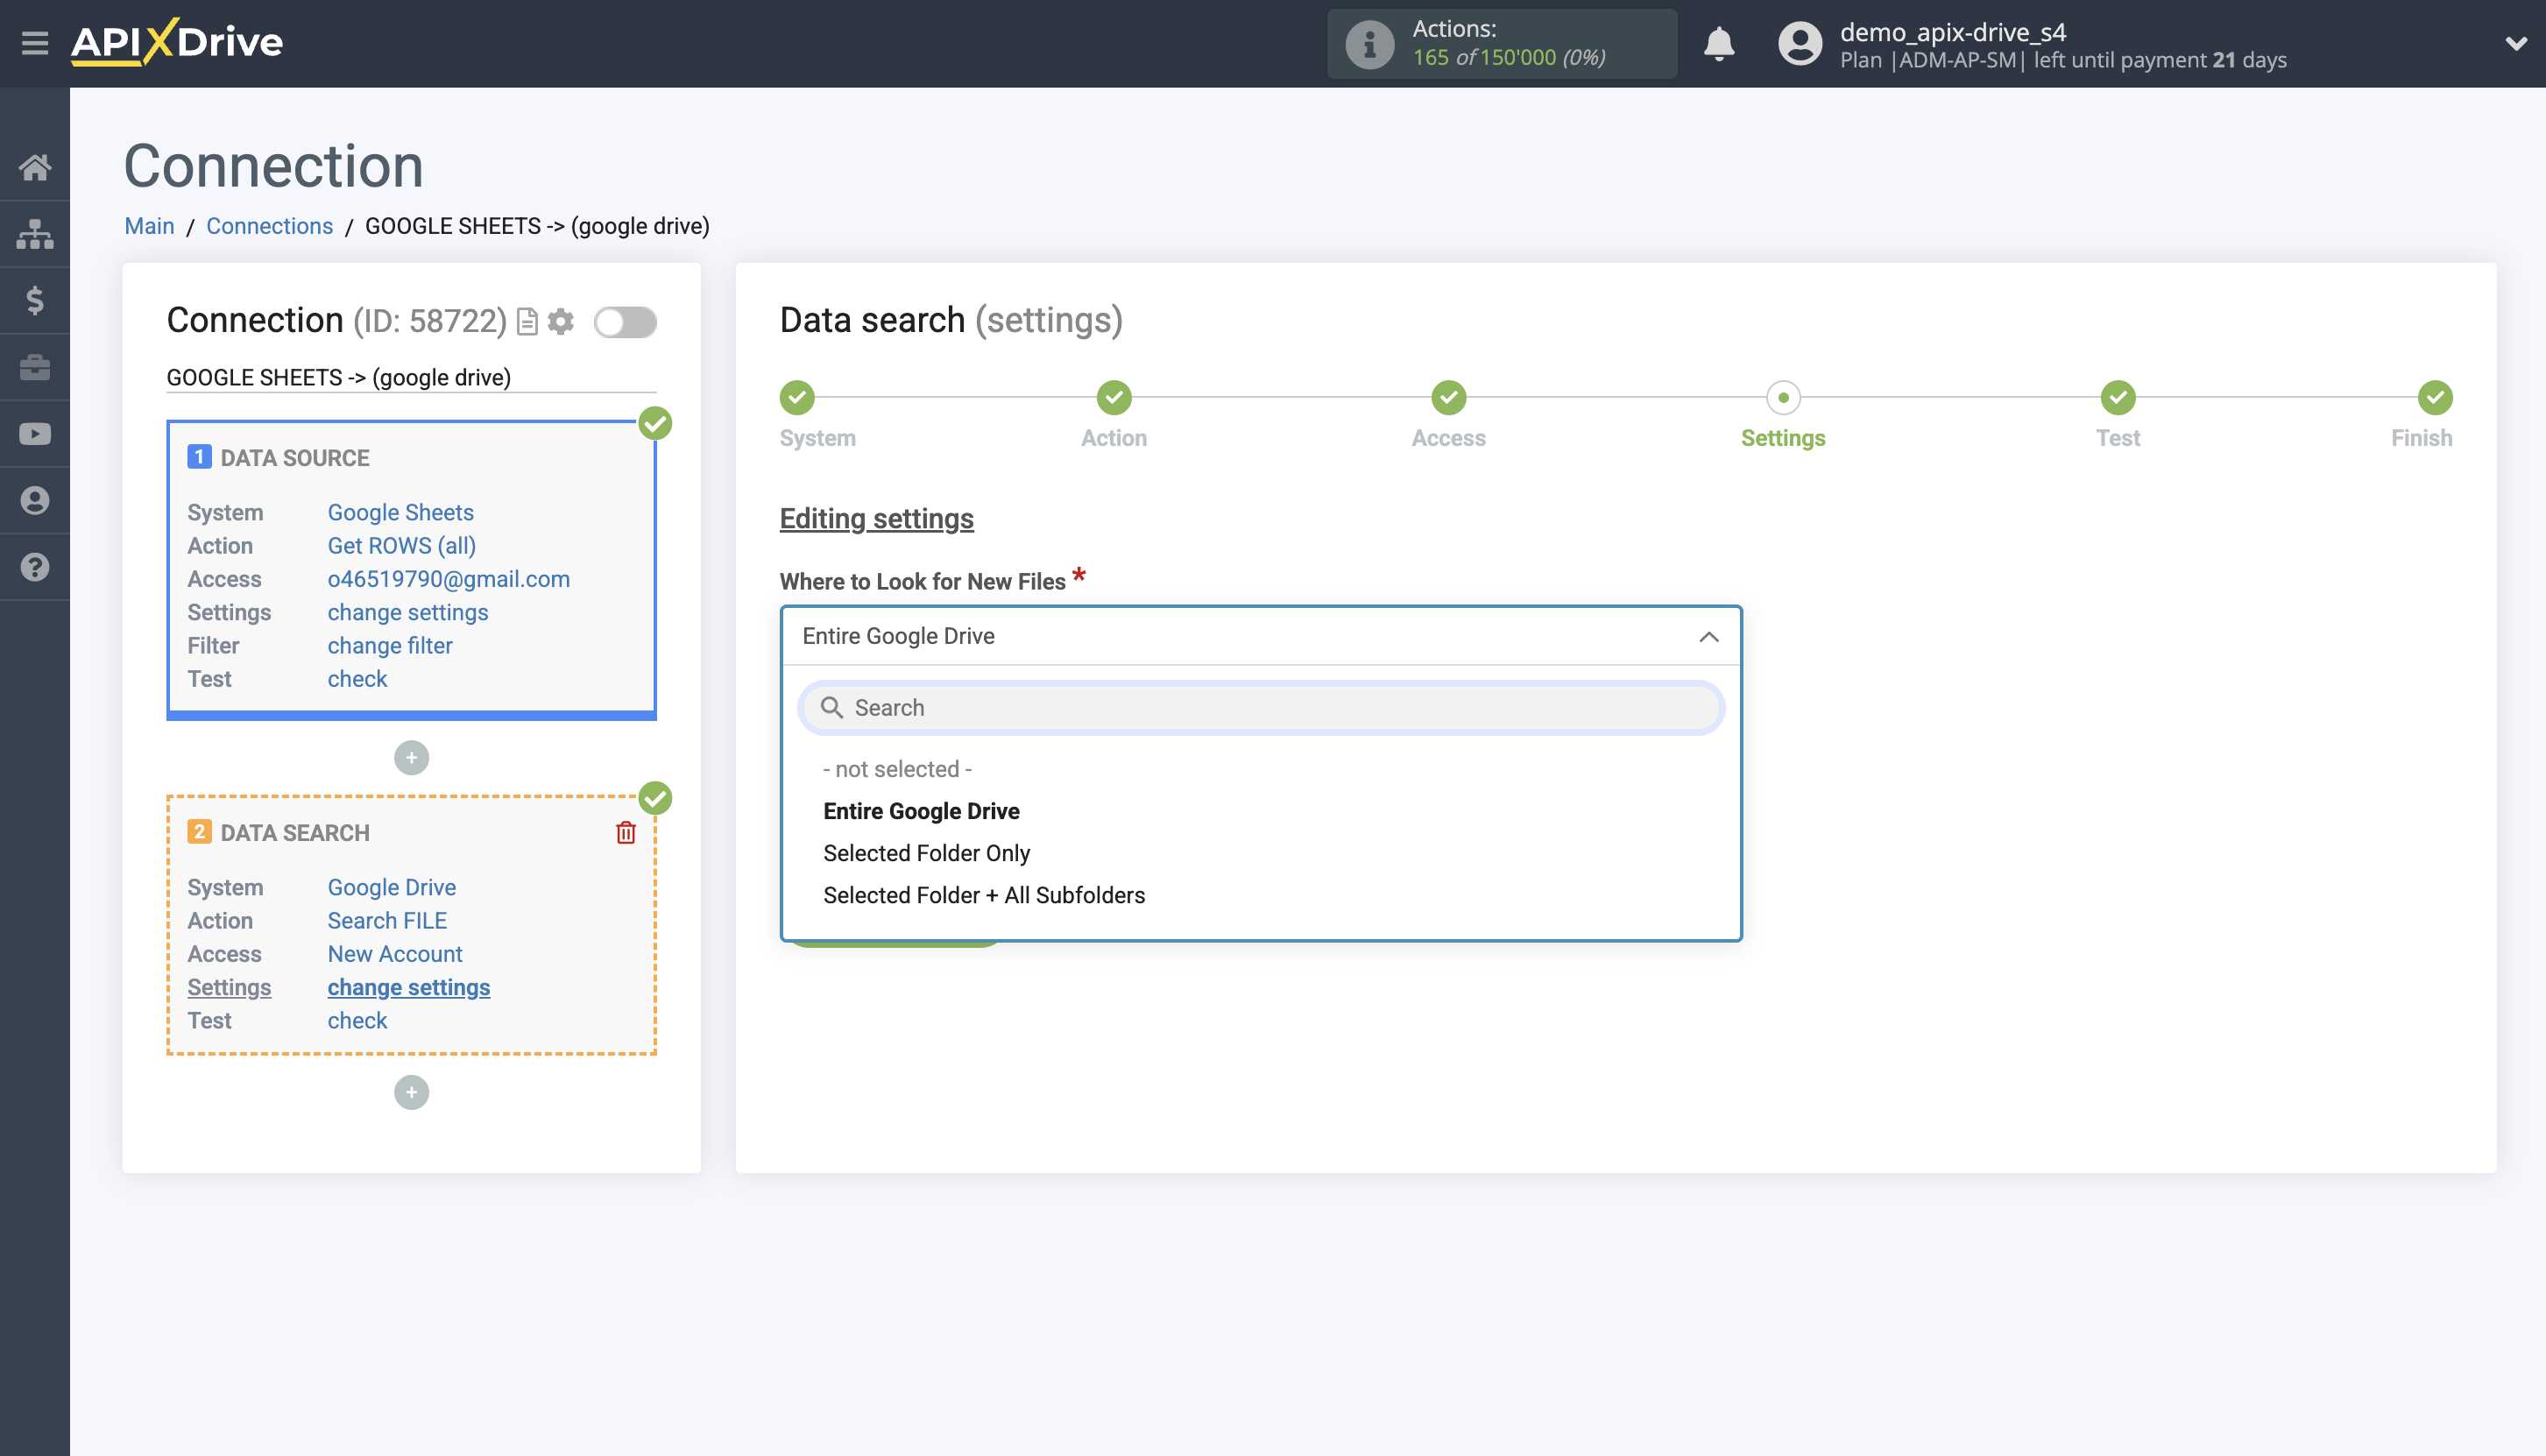Add a block after Data Search

click(x=411, y=1093)
